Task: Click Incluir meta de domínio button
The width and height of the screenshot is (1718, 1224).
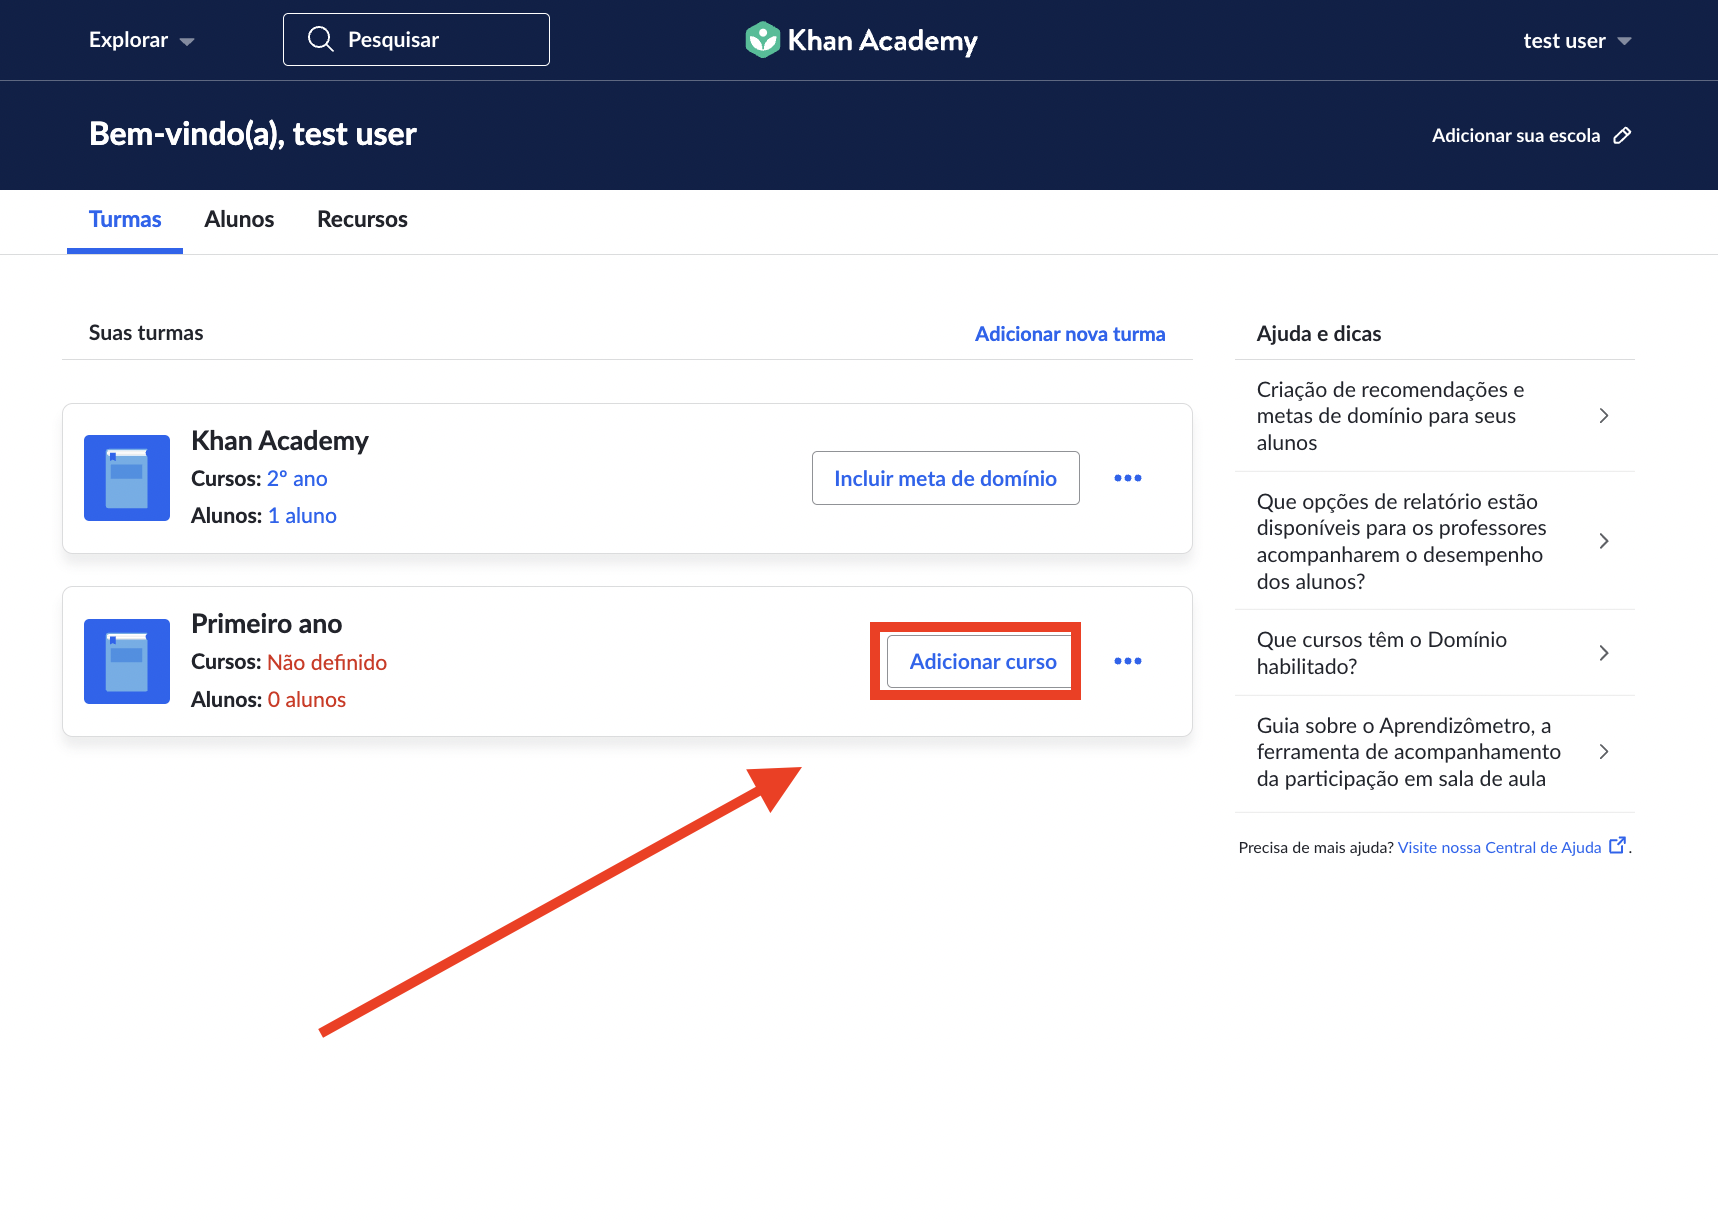Action: (x=945, y=478)
